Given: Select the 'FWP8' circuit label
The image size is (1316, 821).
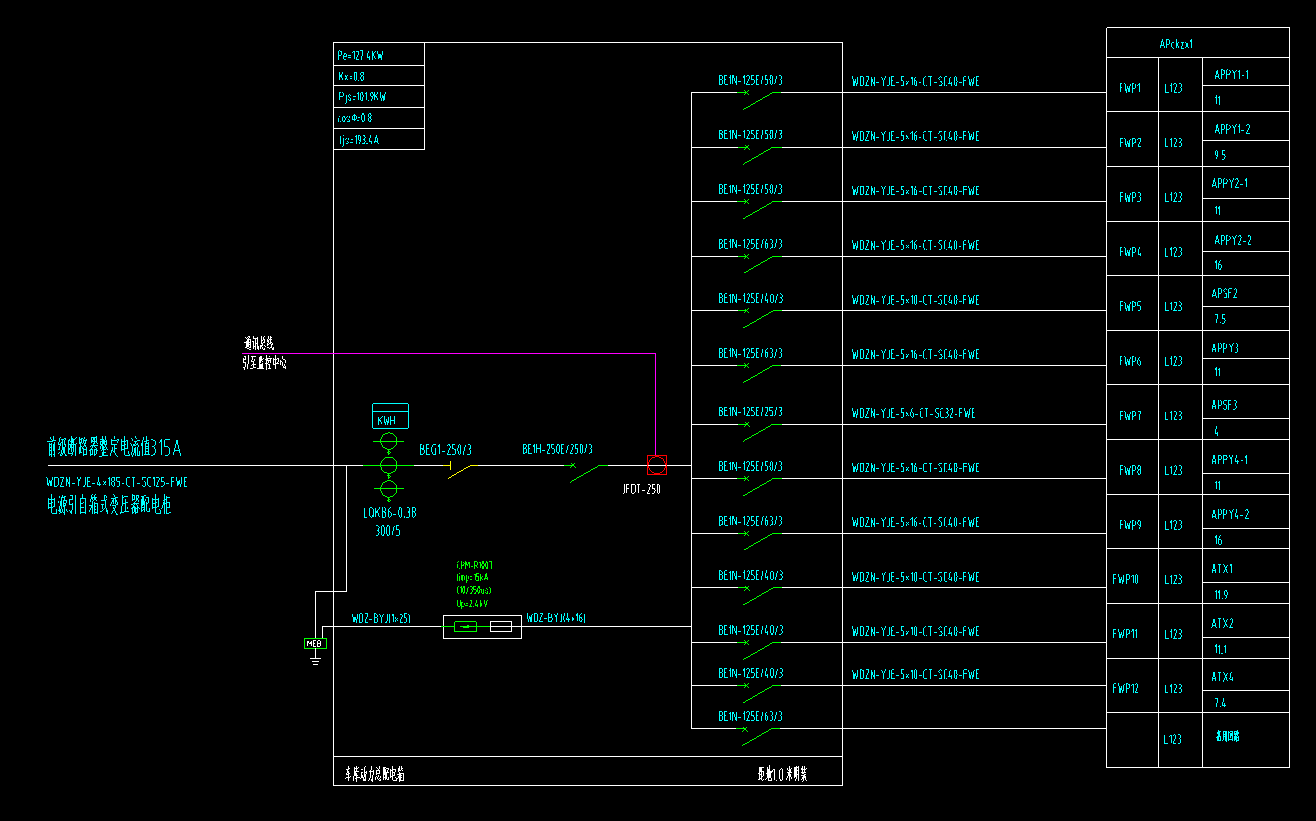Looking at the screenshot, I should point(1130,470).
